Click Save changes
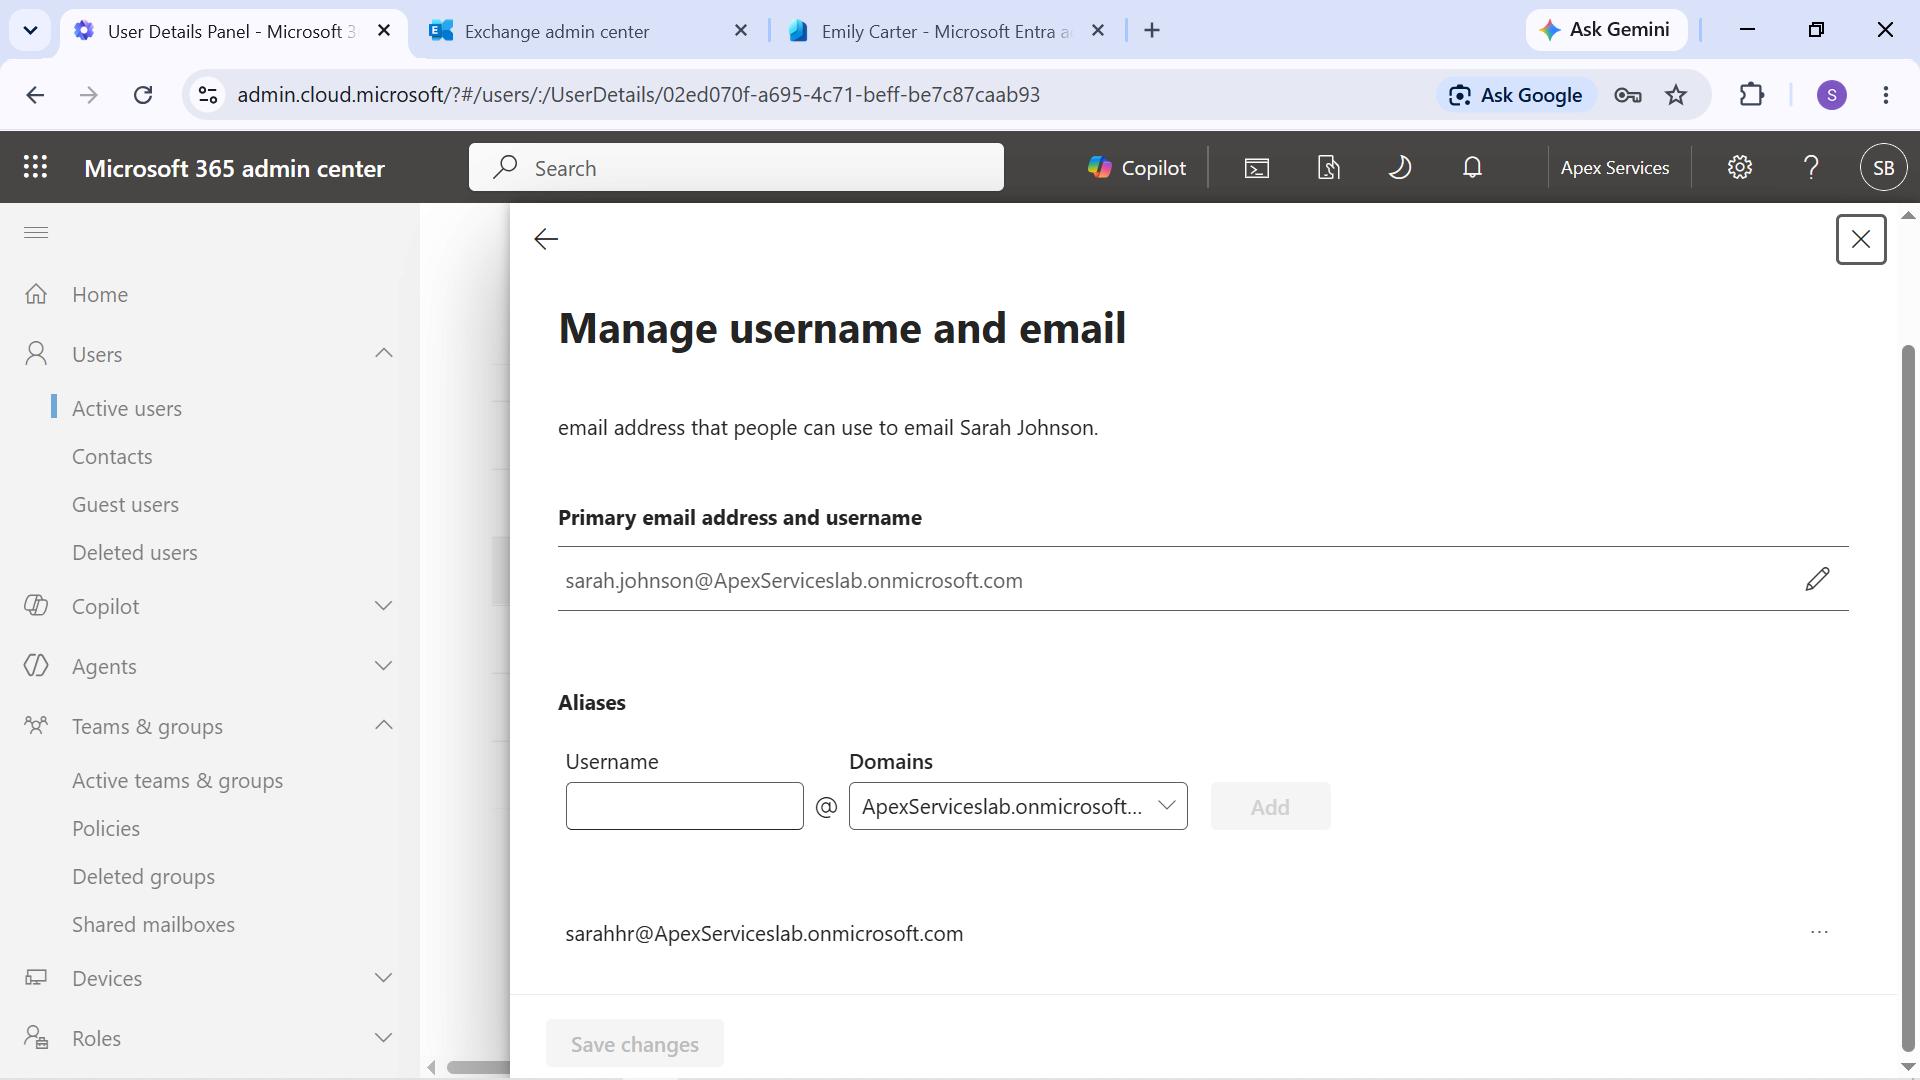1920x1080 pixels. [635, 1044]
